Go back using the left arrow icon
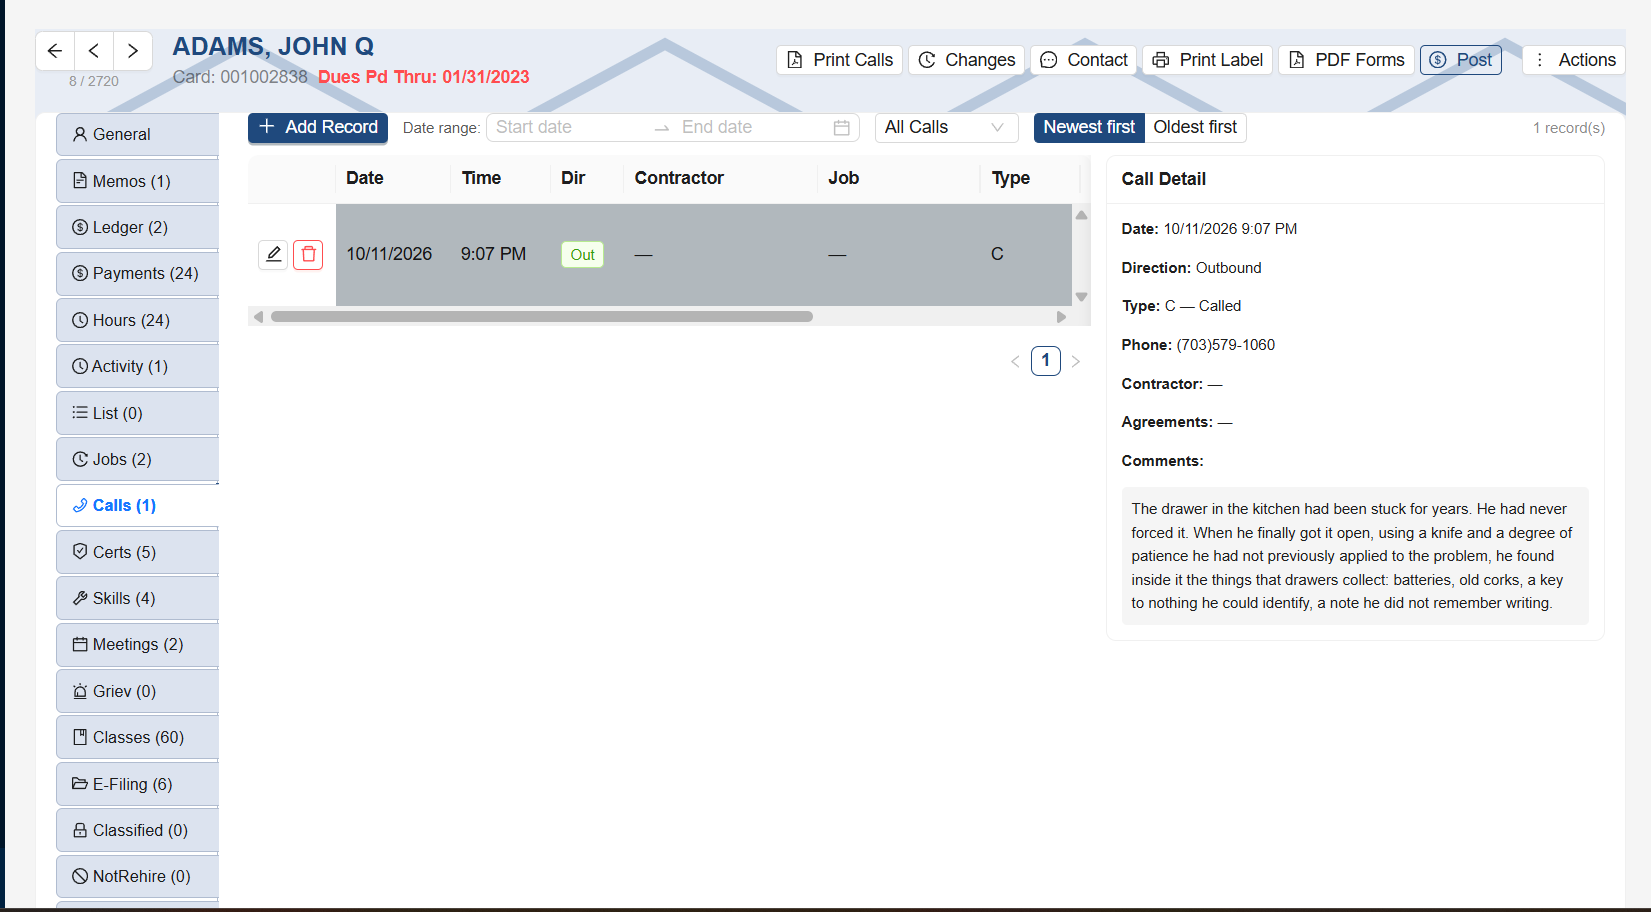 click(55, 51)
